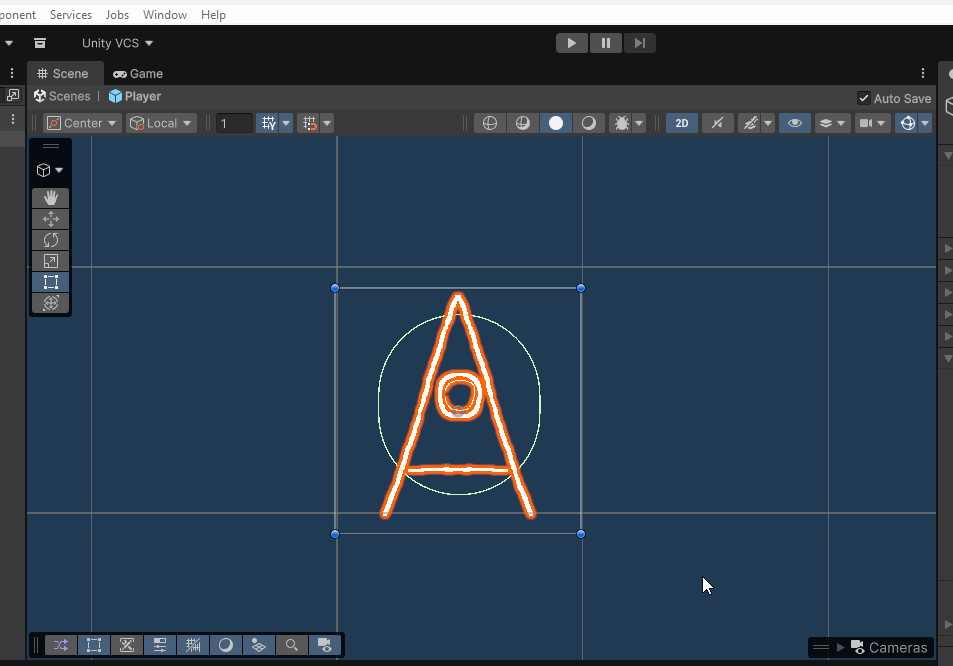Open Scene view more options menu
953x666 pixels.
923,74
